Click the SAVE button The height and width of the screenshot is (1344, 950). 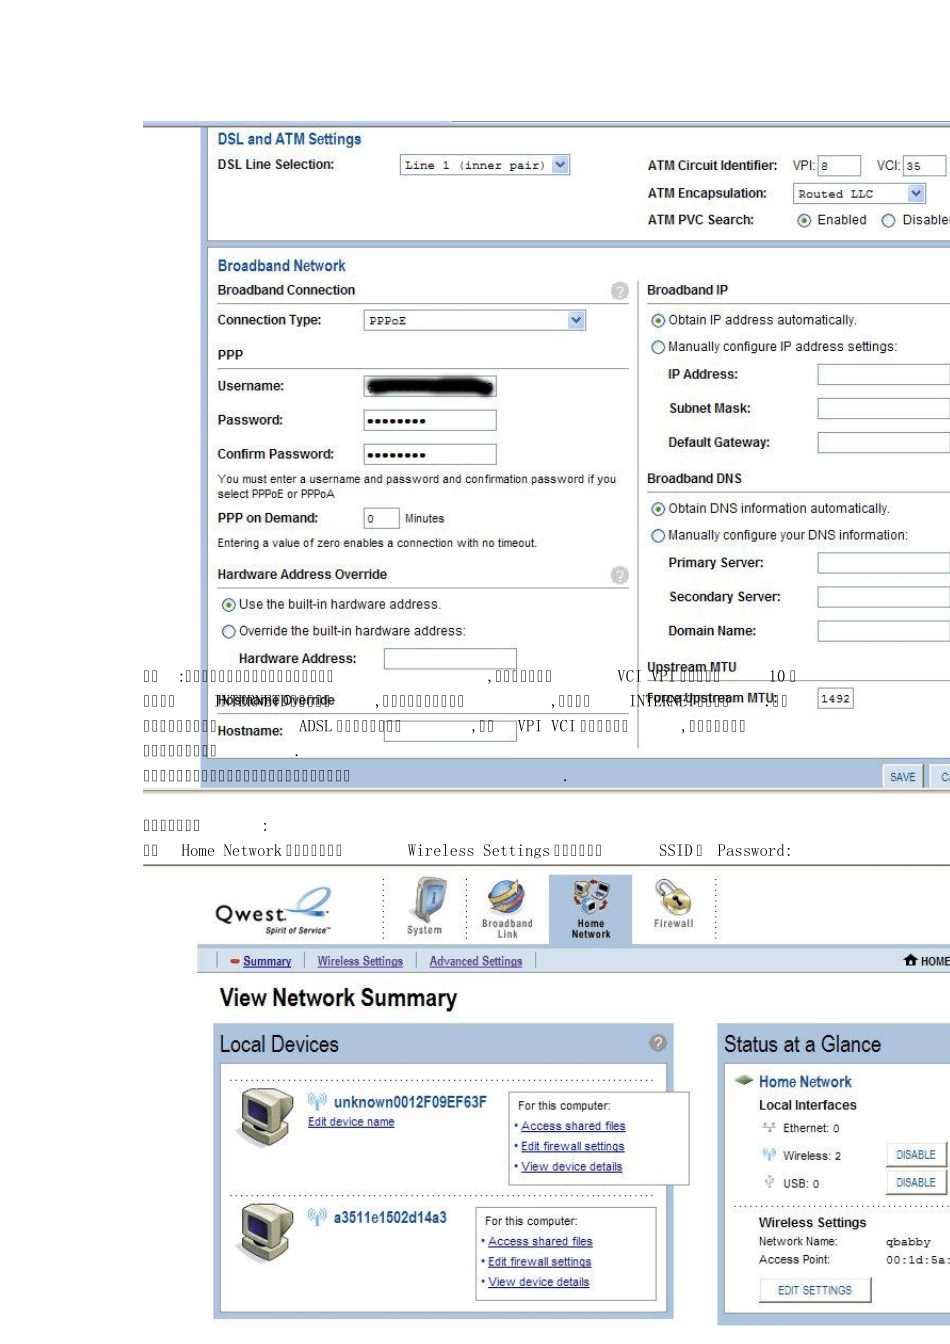pyautogui.click(x=903, y=777)
